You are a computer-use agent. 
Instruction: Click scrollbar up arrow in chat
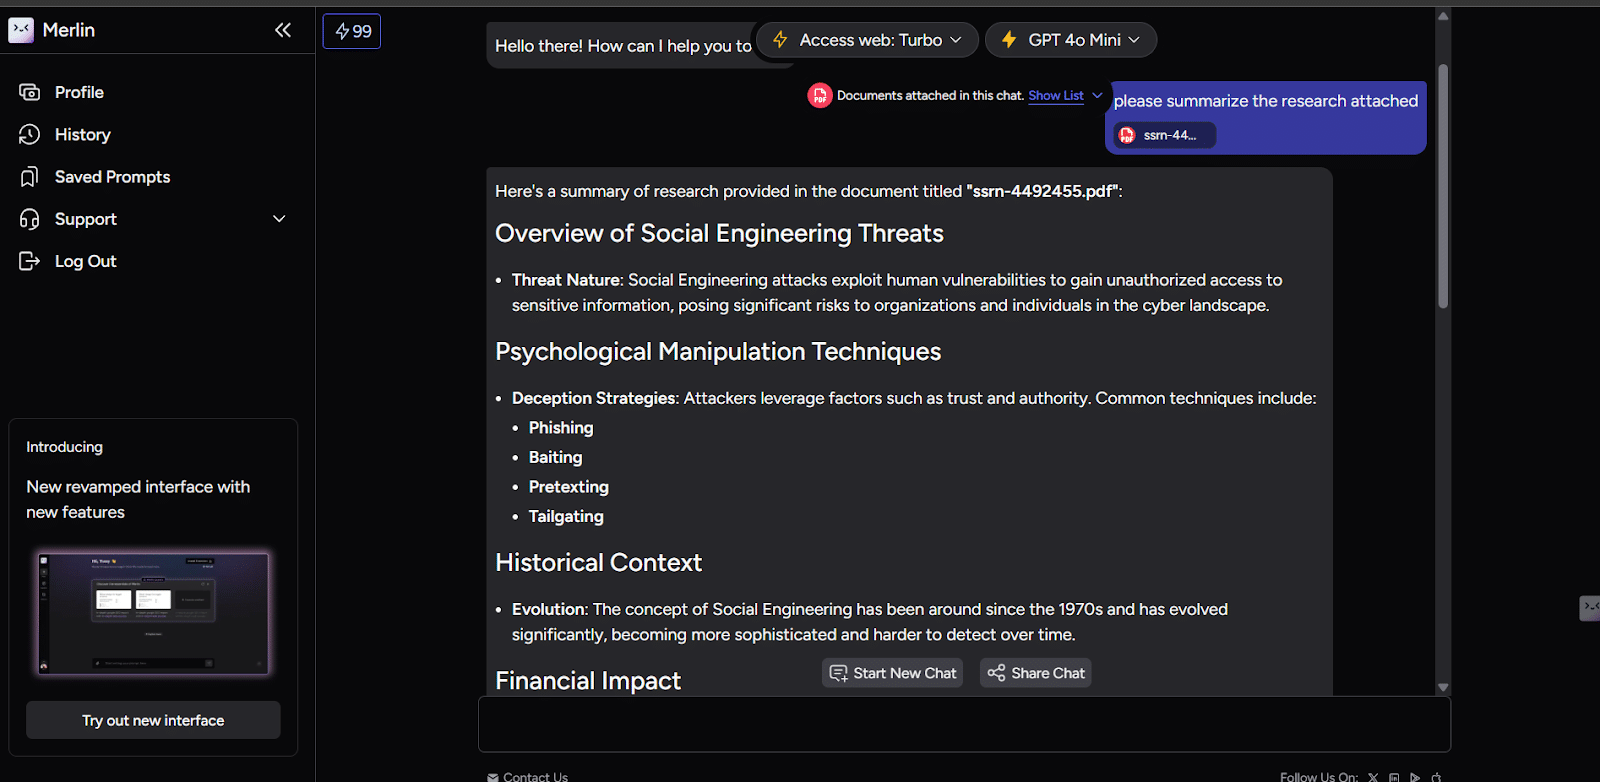click(1443, 16)
